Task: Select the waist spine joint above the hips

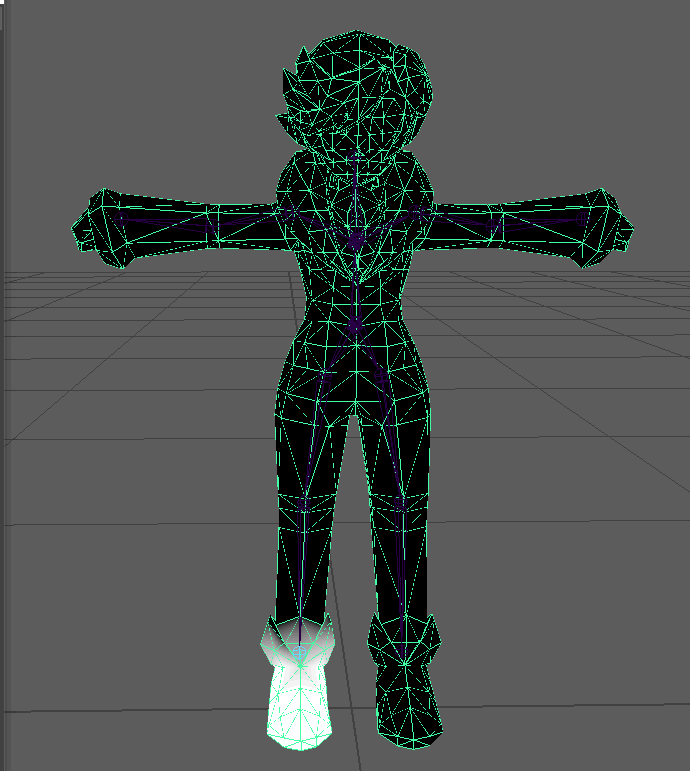Action: 355,325
